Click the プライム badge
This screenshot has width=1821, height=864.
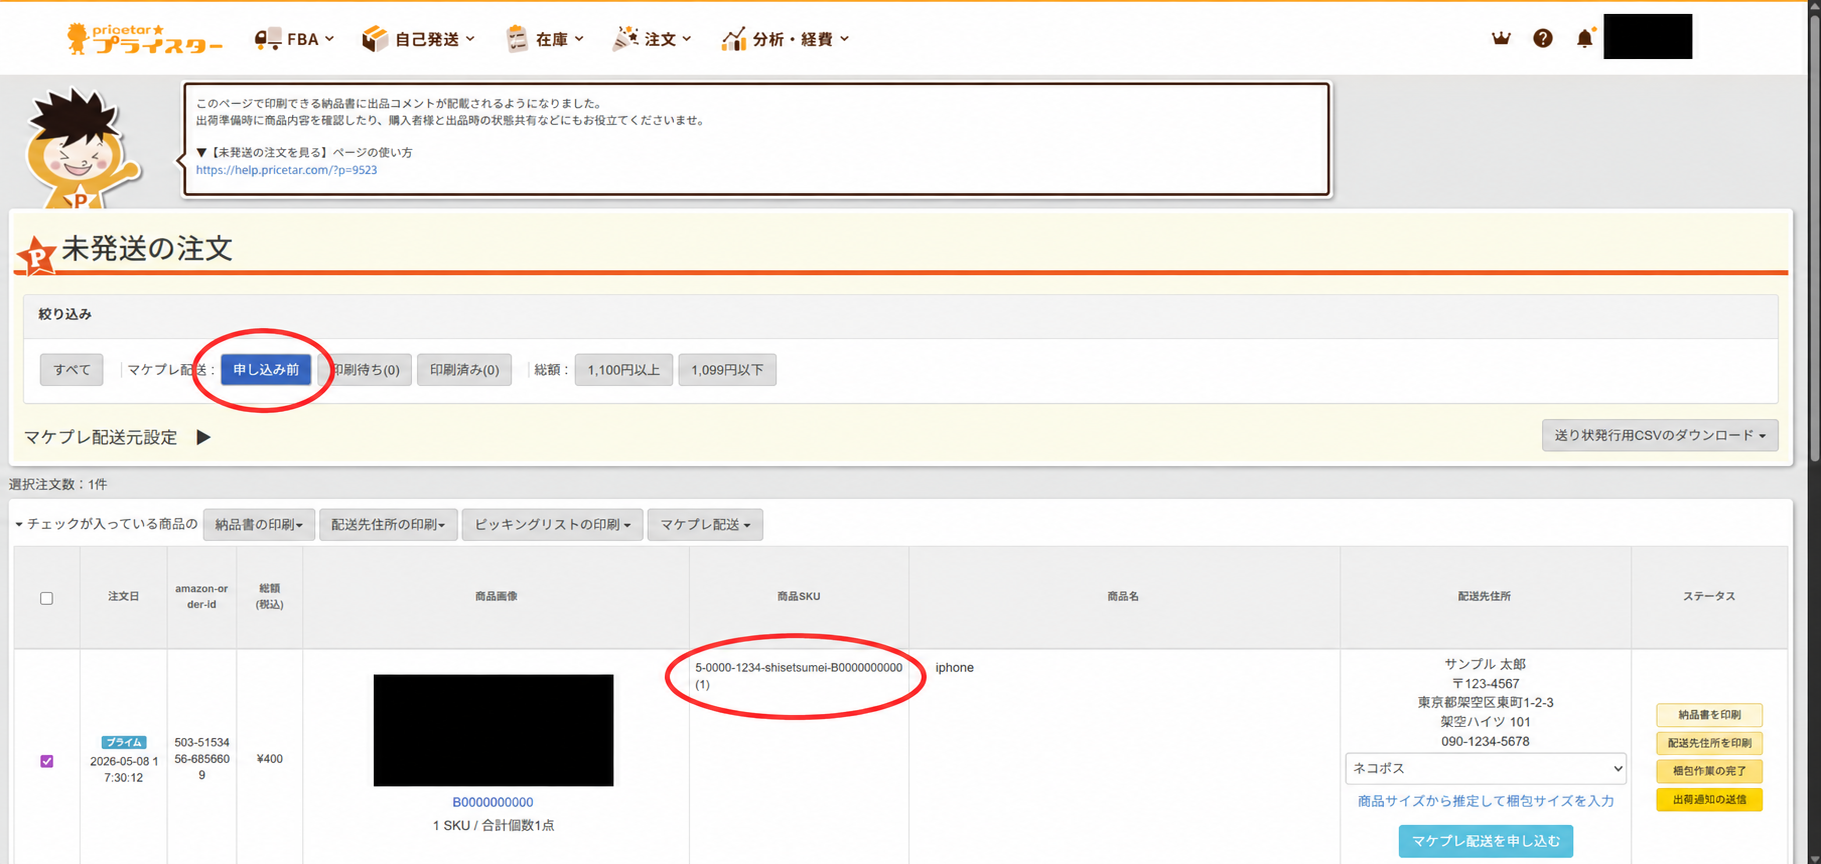[x=124, y=742]
